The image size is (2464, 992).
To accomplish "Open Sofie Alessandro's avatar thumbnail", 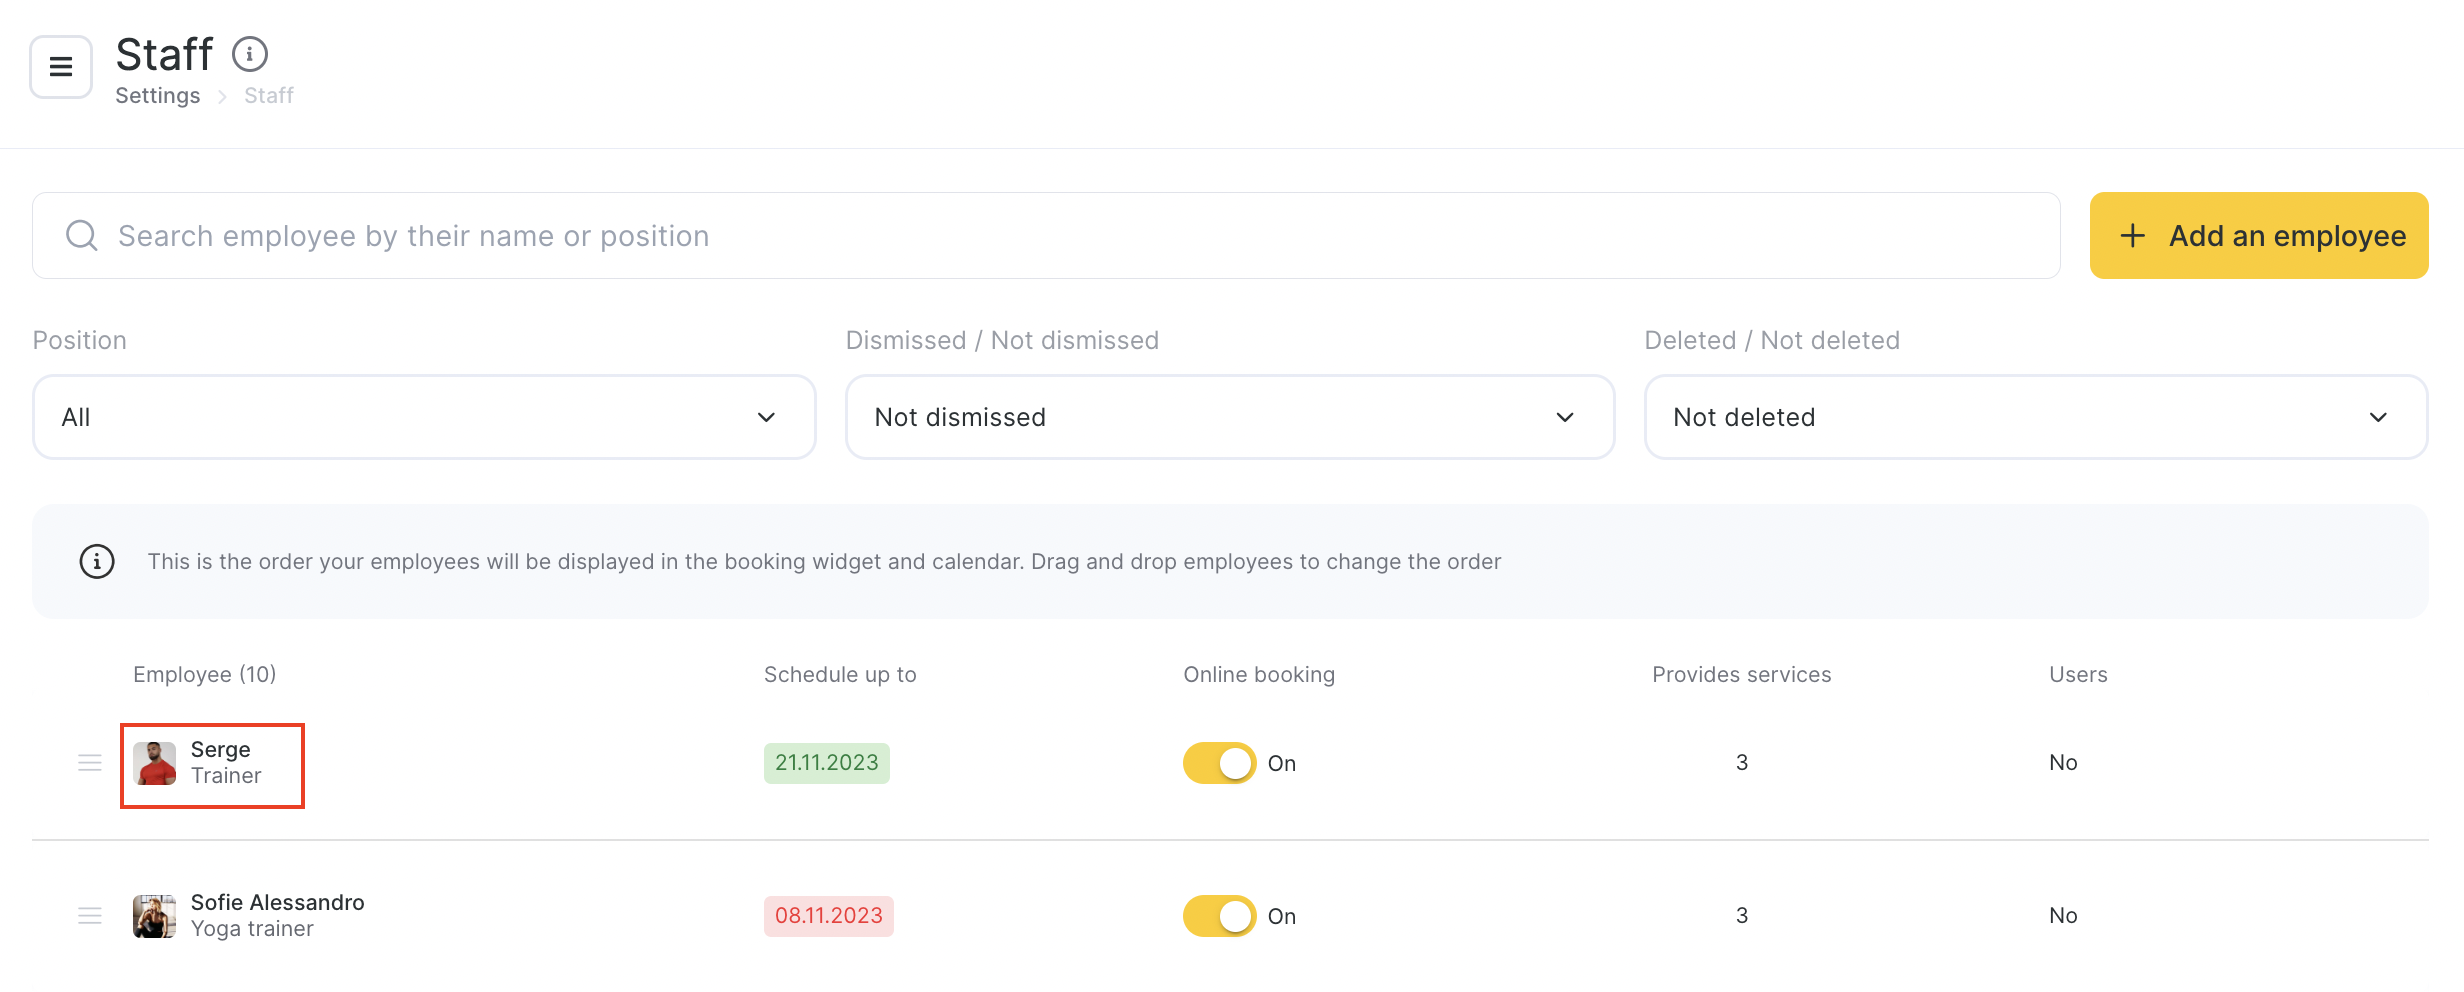I will 154,916.
